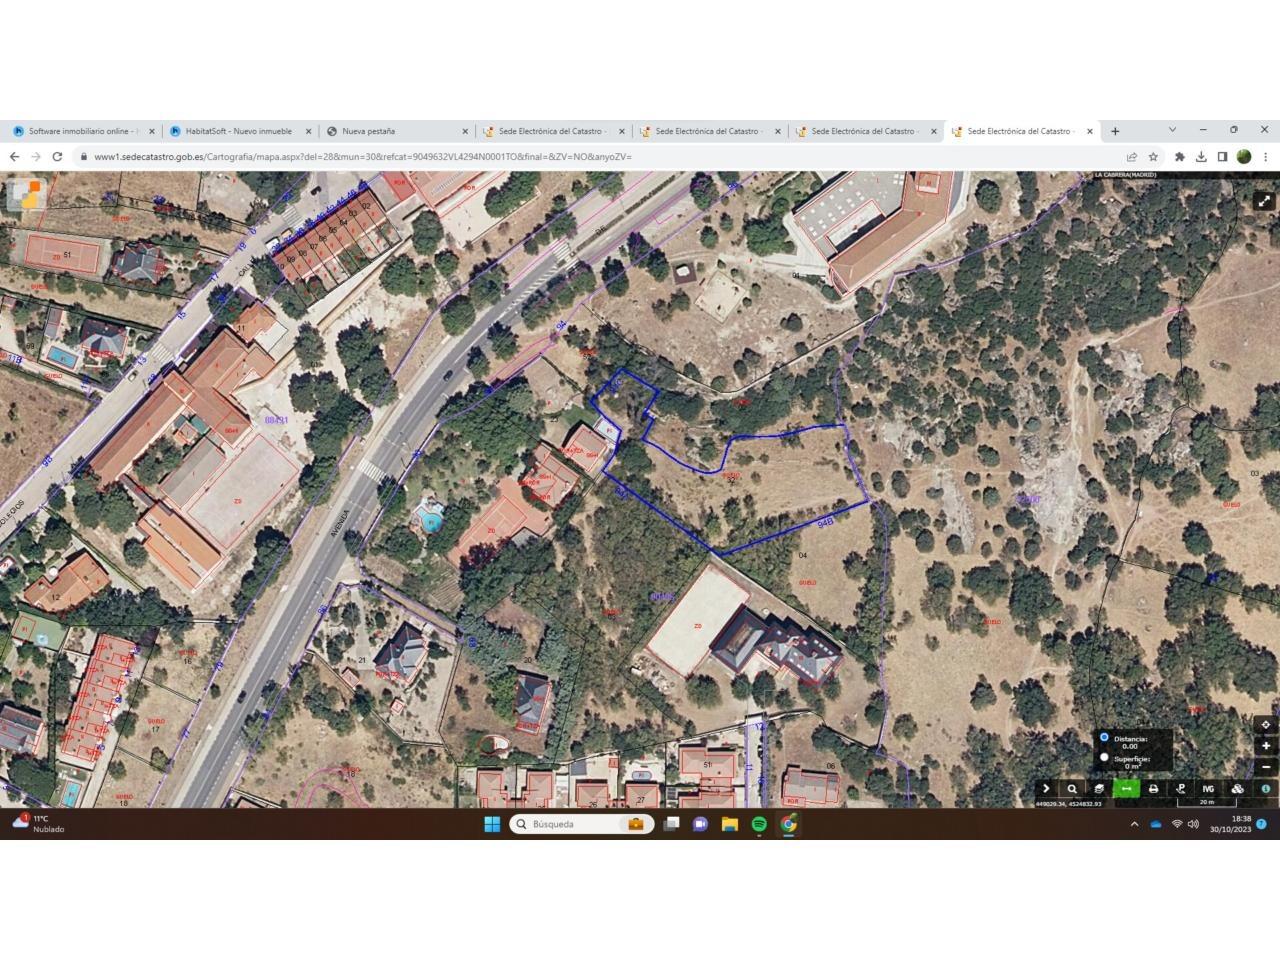
Task: Open the map layers panel
Action: tap(1099, 788)
